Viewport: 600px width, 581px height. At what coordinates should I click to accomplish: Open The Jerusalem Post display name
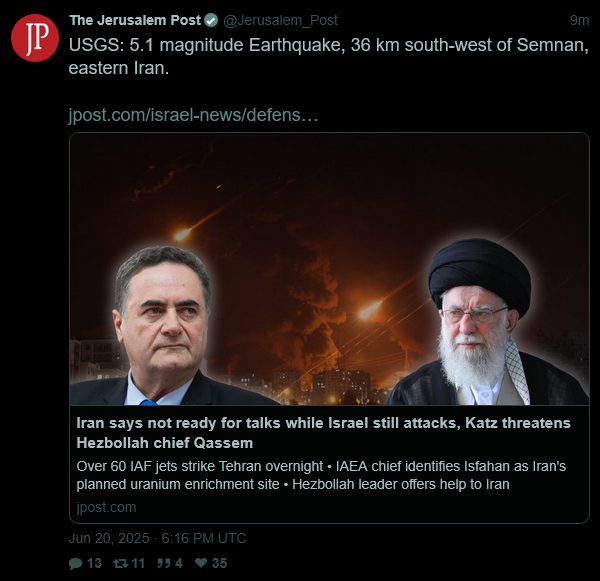coord(135,20)
